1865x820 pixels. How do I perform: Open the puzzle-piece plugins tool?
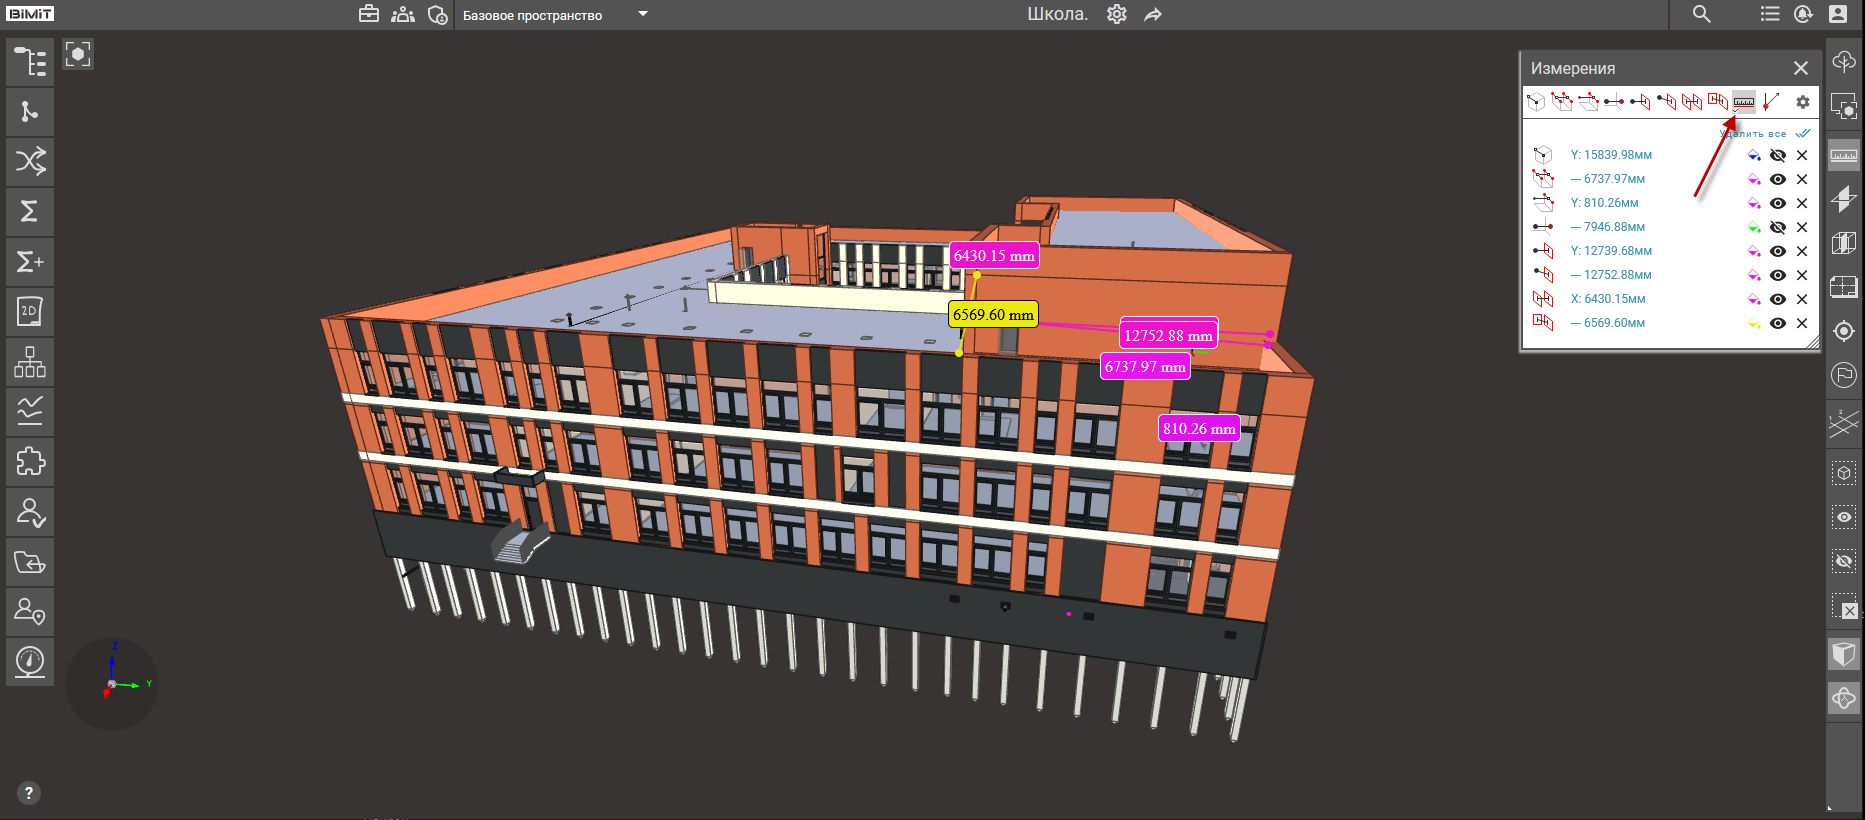tap(30, 461)
